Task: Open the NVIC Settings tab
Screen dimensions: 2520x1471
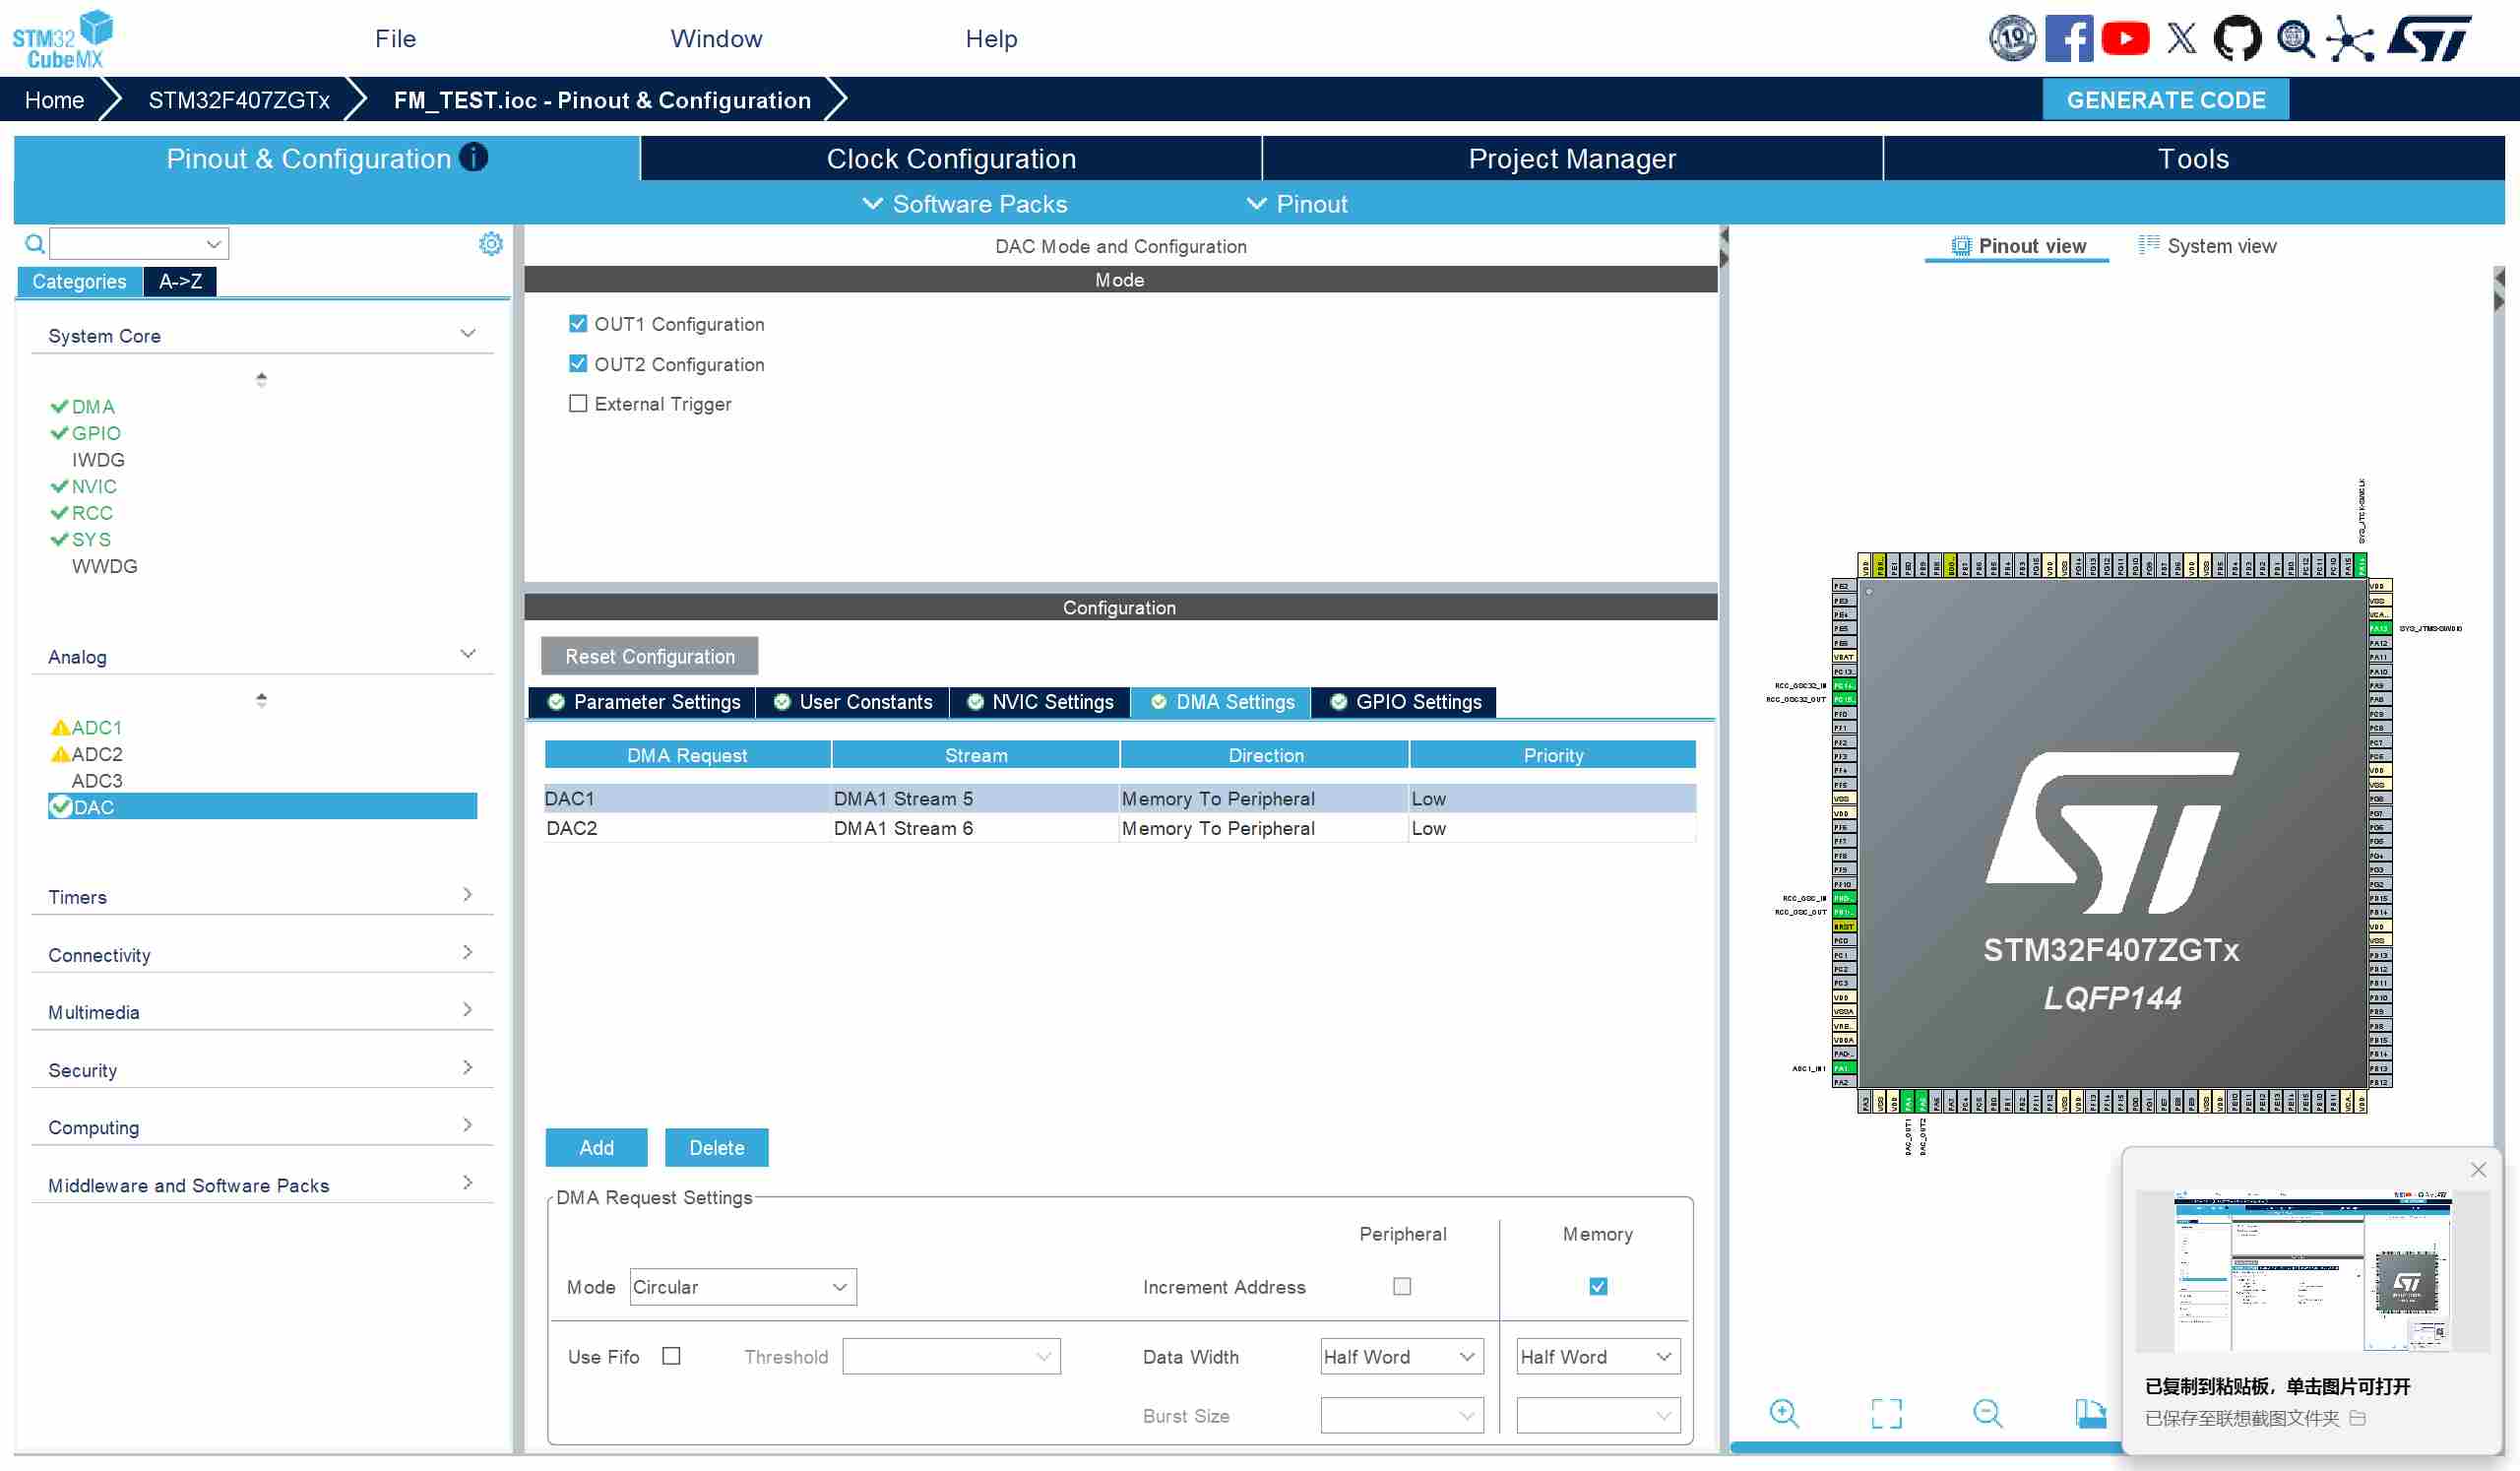Action: click(1040, 702)
